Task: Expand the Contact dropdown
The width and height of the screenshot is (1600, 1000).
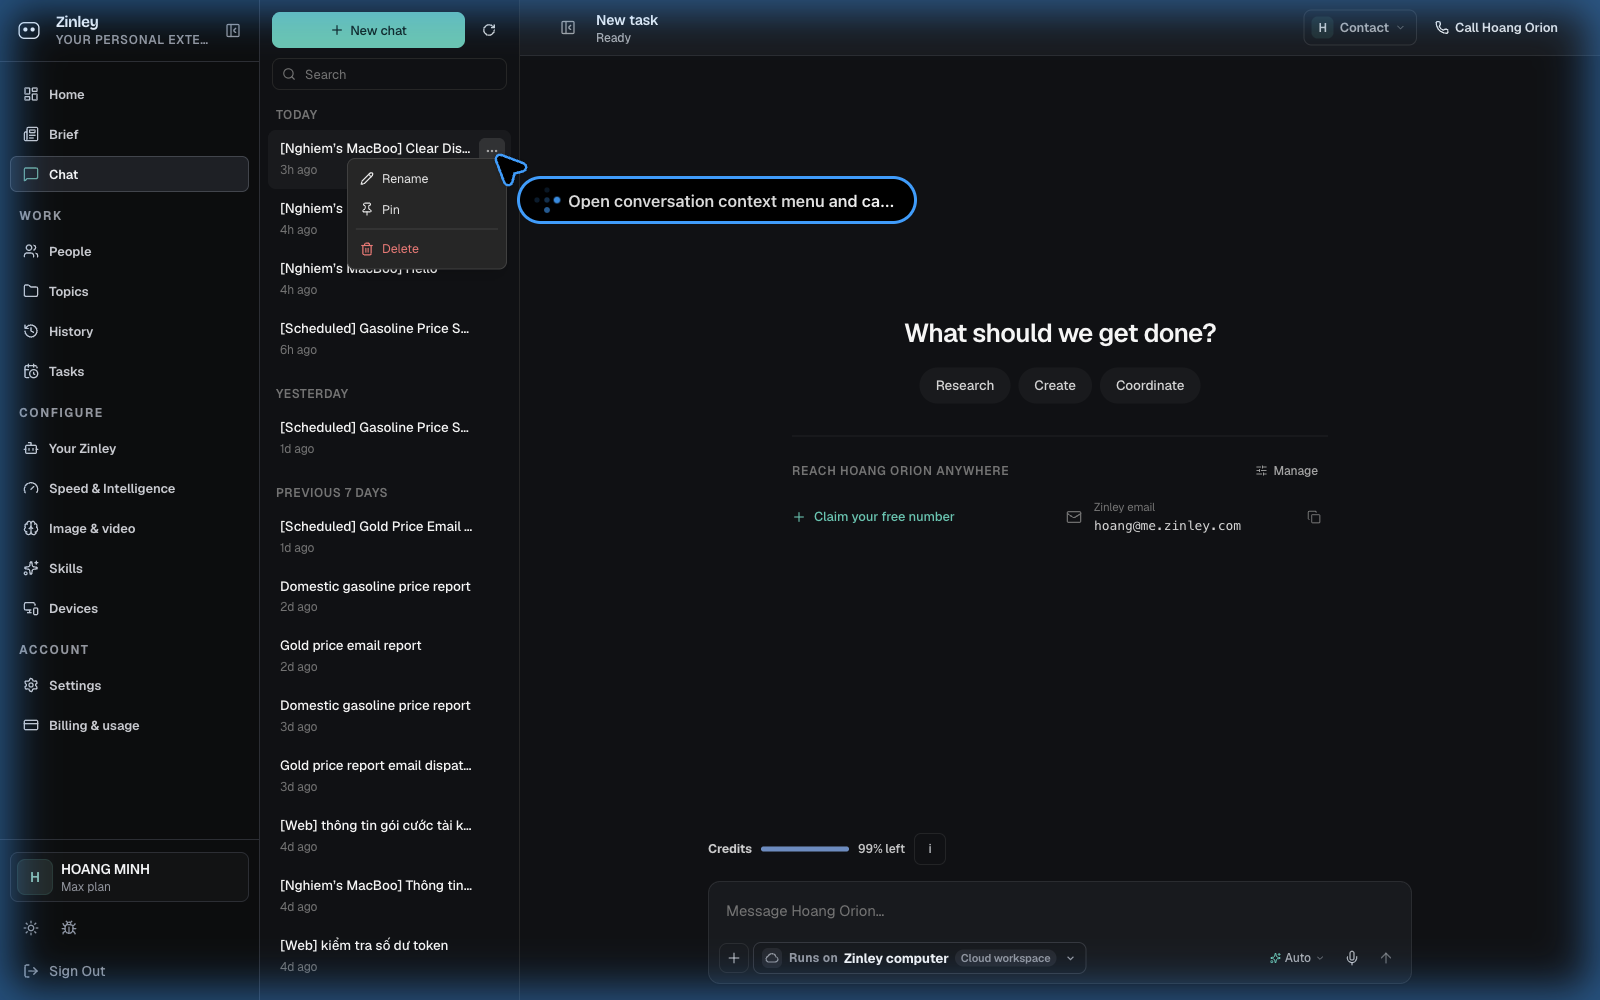Action: point(1360,28)
